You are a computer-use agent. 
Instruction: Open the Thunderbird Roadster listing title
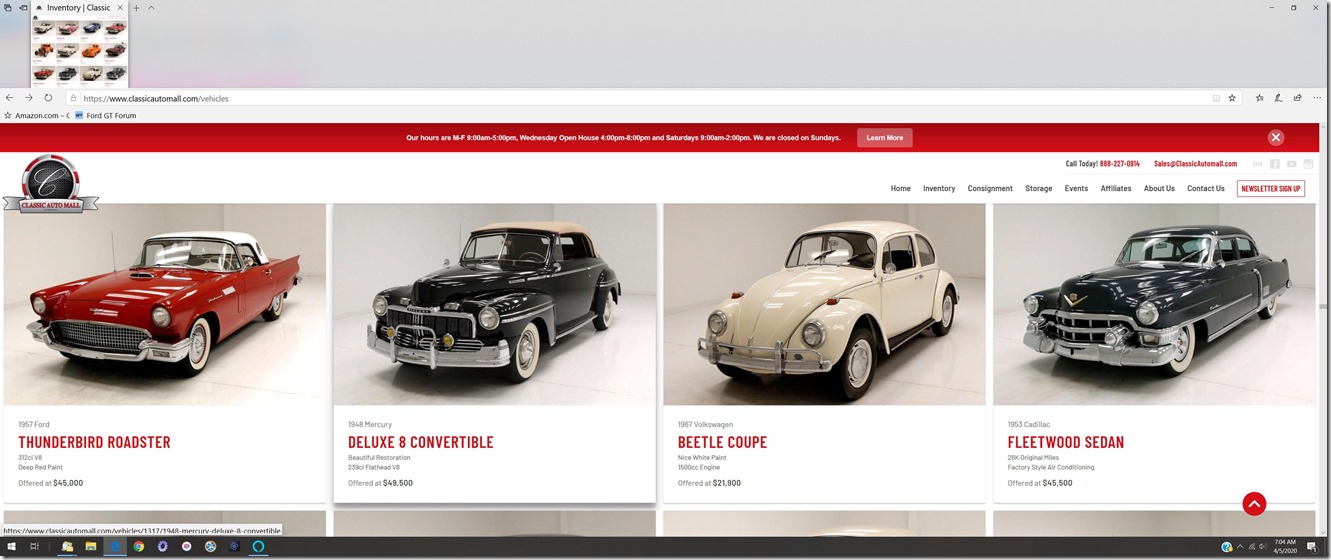(x=94, y=442)
